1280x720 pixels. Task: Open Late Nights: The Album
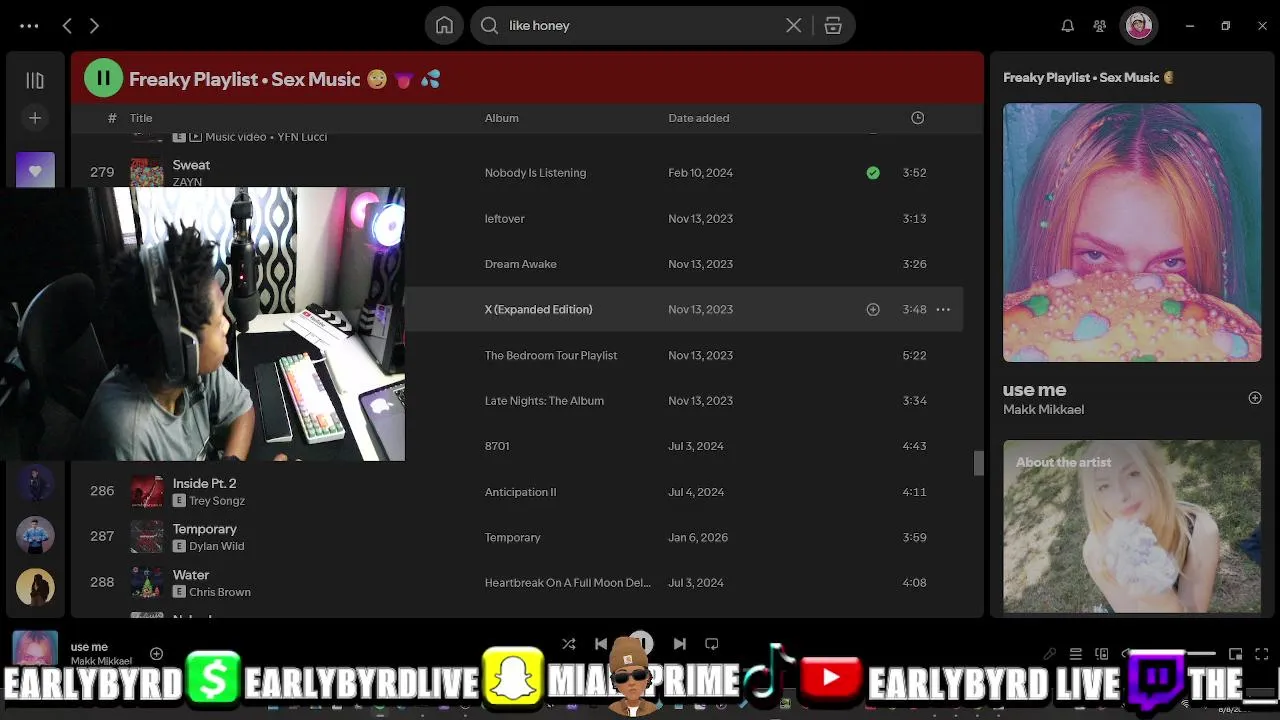point(544,401)
